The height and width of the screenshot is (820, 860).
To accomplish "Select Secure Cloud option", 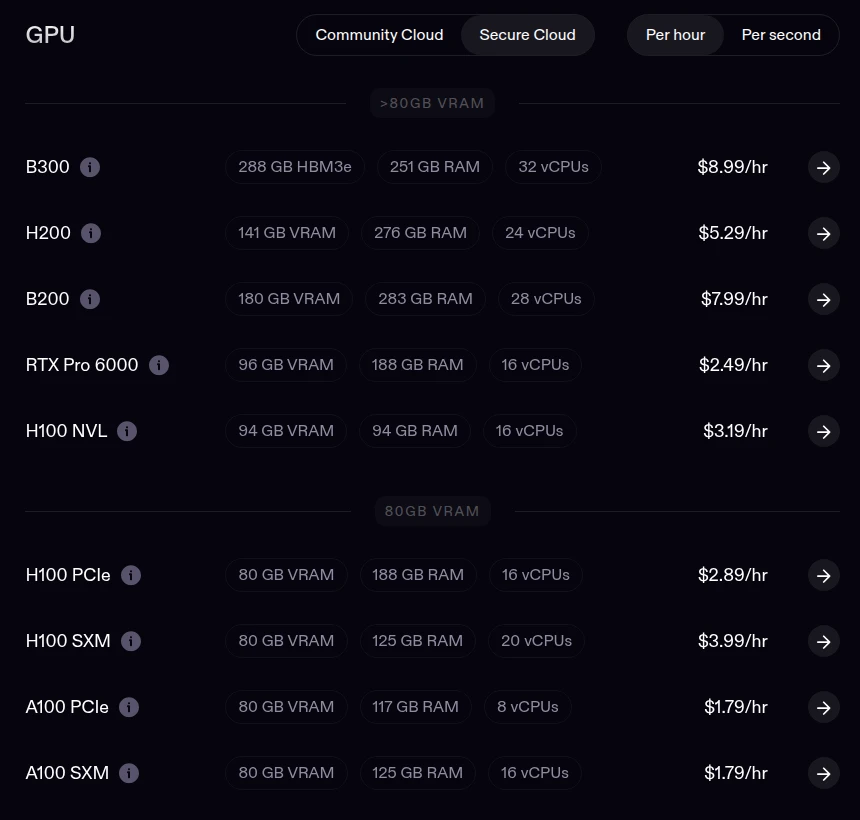I will tap(528, 35).
